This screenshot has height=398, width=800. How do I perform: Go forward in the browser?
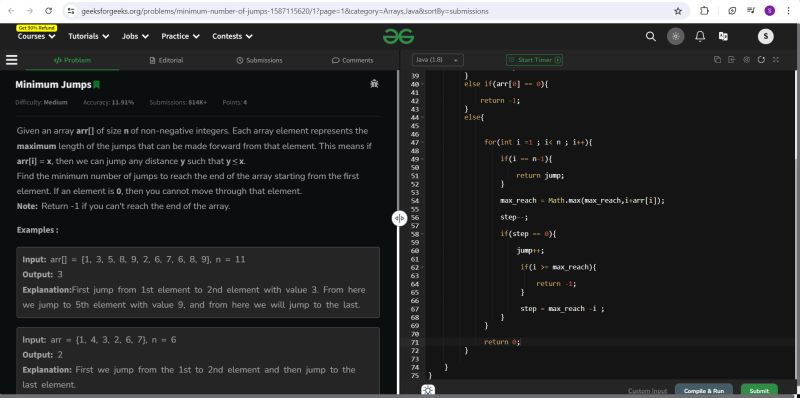(30, 11)
